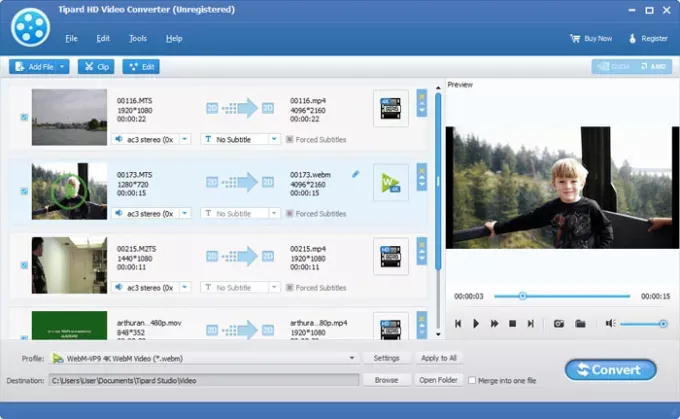The width and height of the screenshot is (680, 419).
Task: Click speaker icon in 00116.MTS audio selector
Action: tap(118, 139)
